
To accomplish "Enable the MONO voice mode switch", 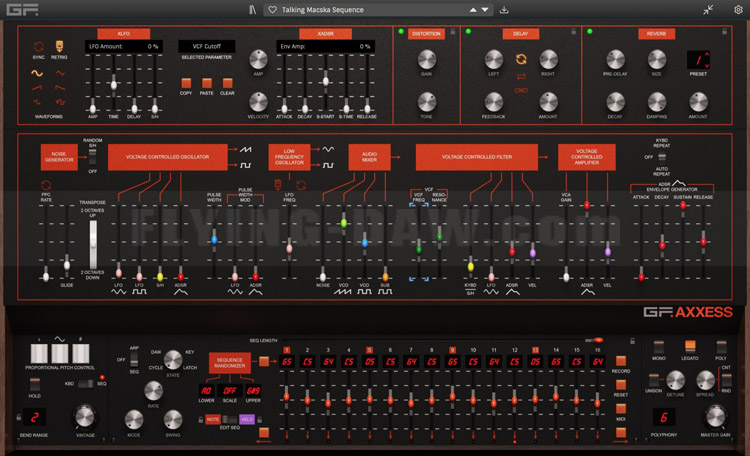I will (x=659, y=347).
